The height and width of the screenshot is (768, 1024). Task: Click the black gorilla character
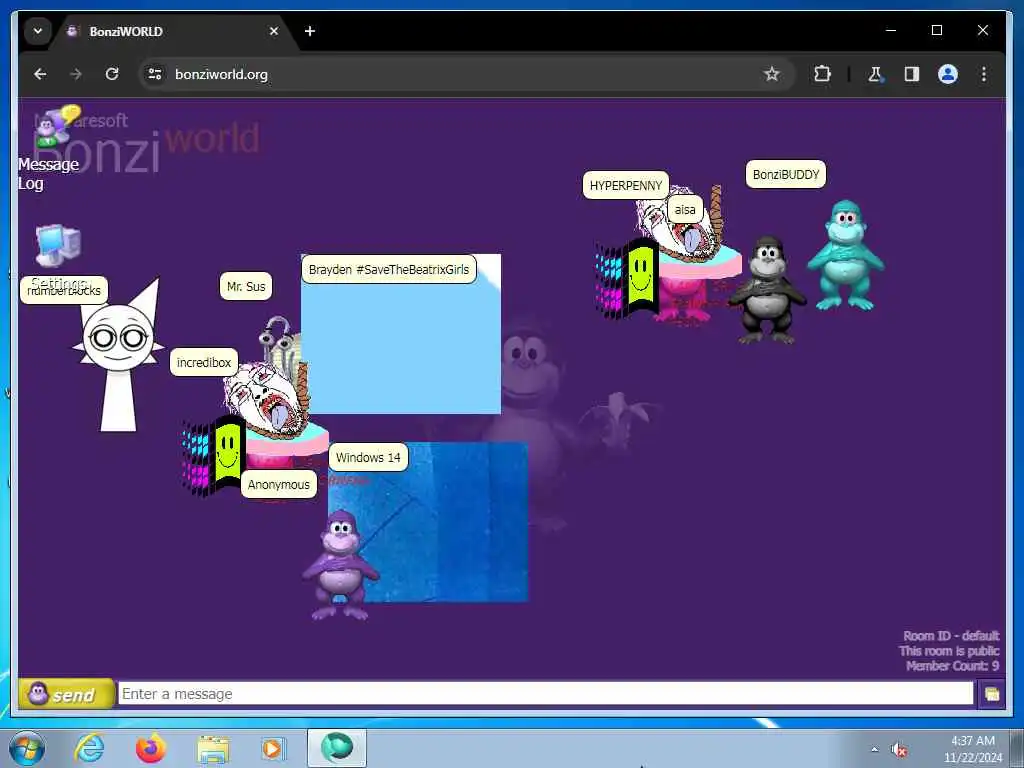tap(767, 290)
